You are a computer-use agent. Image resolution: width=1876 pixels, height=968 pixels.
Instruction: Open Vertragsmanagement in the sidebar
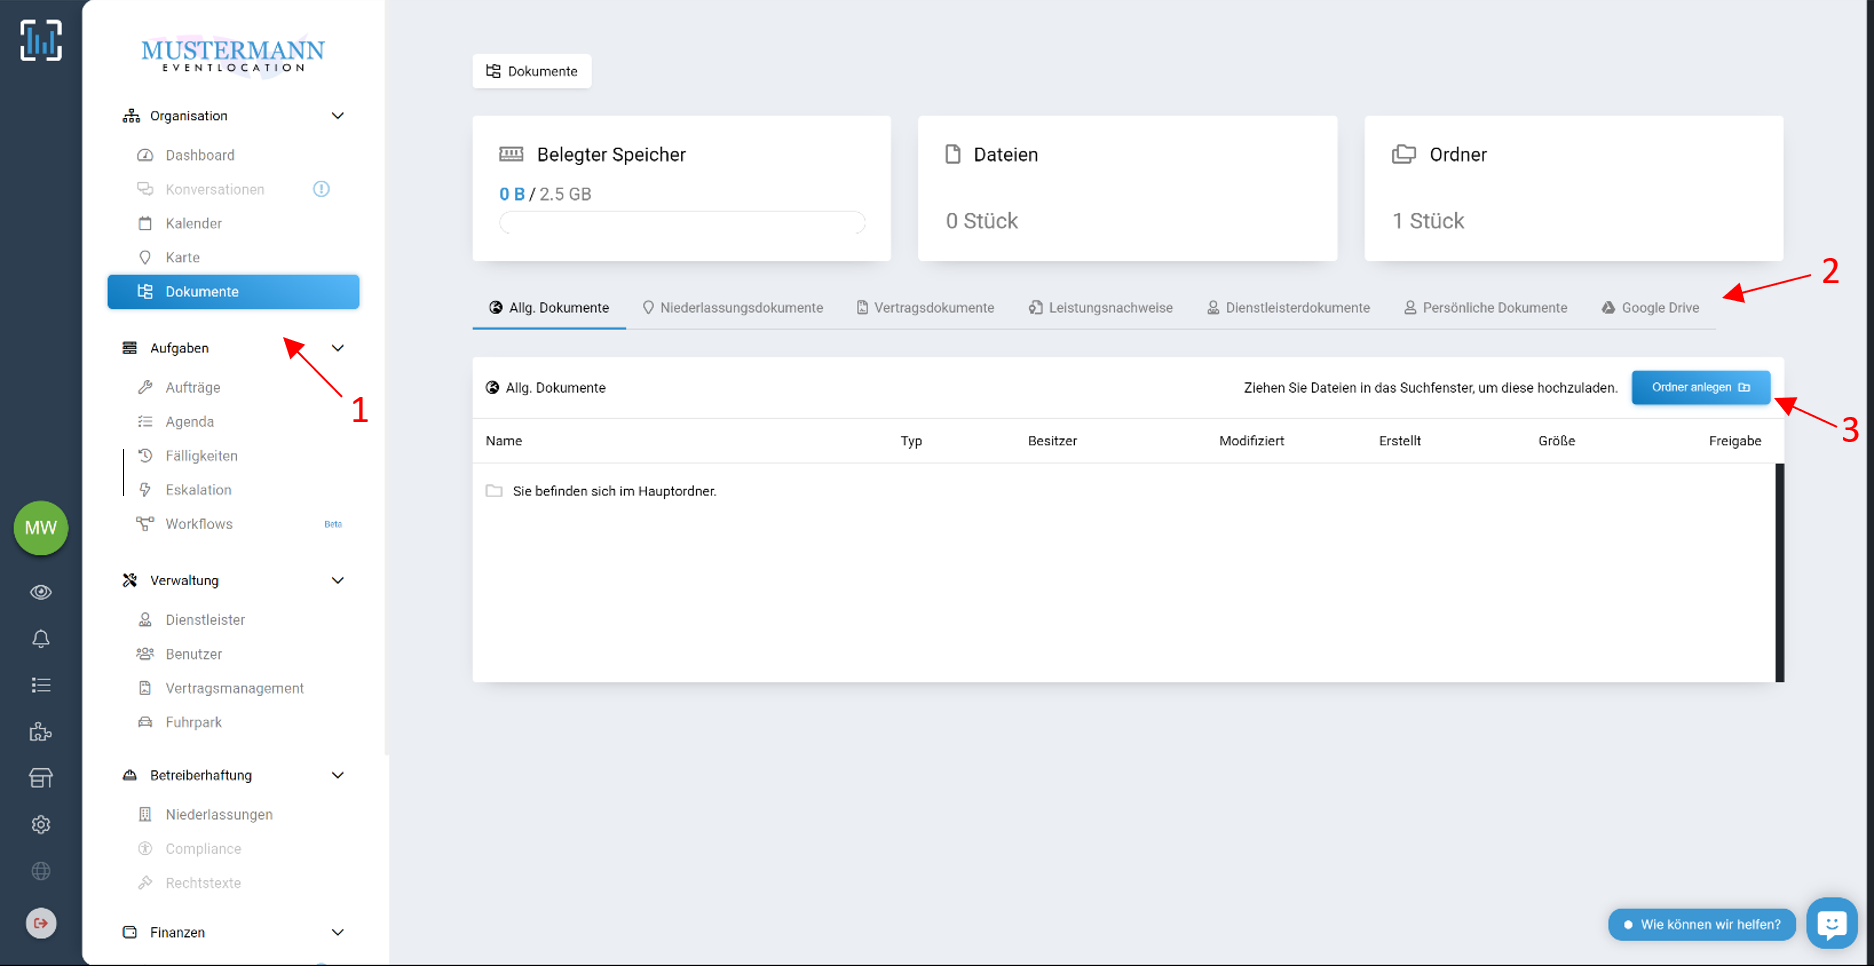point(235,688)
